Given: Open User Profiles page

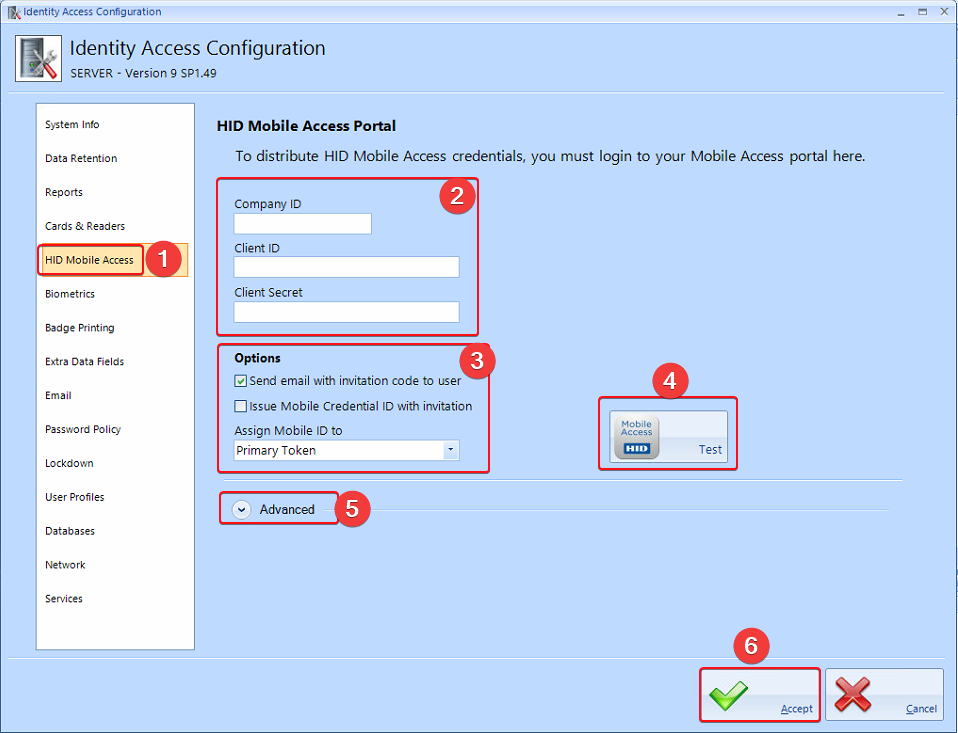Looking at the screenshot, I should pyautogui.click(x=75, y=497).
